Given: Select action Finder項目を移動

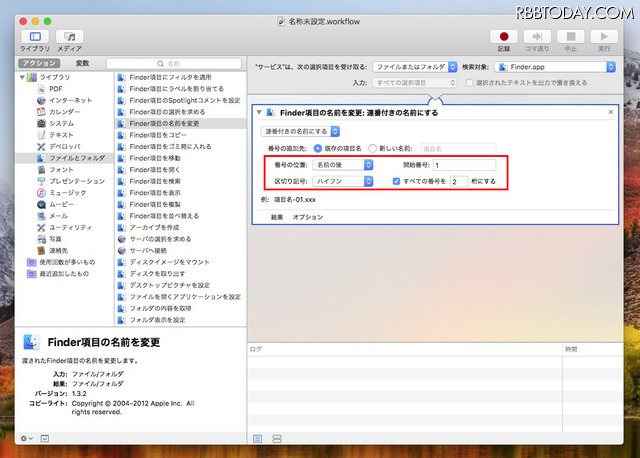Looking at the screenshot, I should [x=155, y=158].
